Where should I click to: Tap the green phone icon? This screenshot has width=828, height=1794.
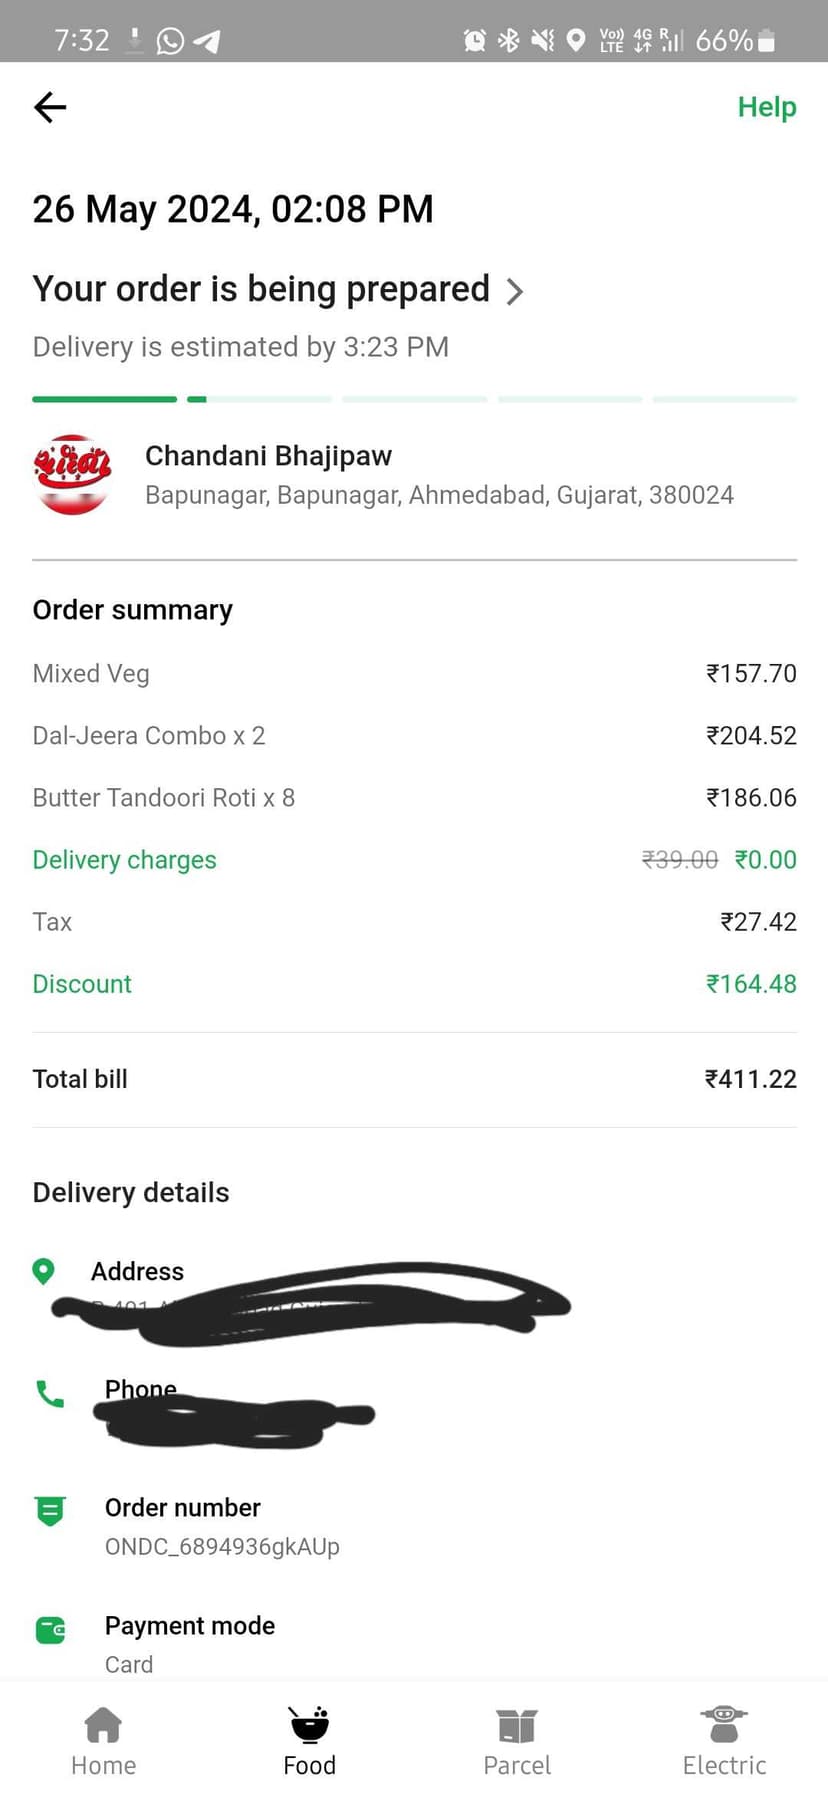(x=49, y=1393)
